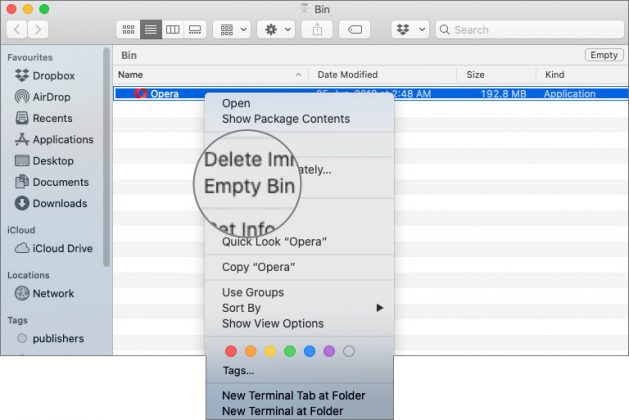Click the Opera file size 192.8 MB

[503, 94]
